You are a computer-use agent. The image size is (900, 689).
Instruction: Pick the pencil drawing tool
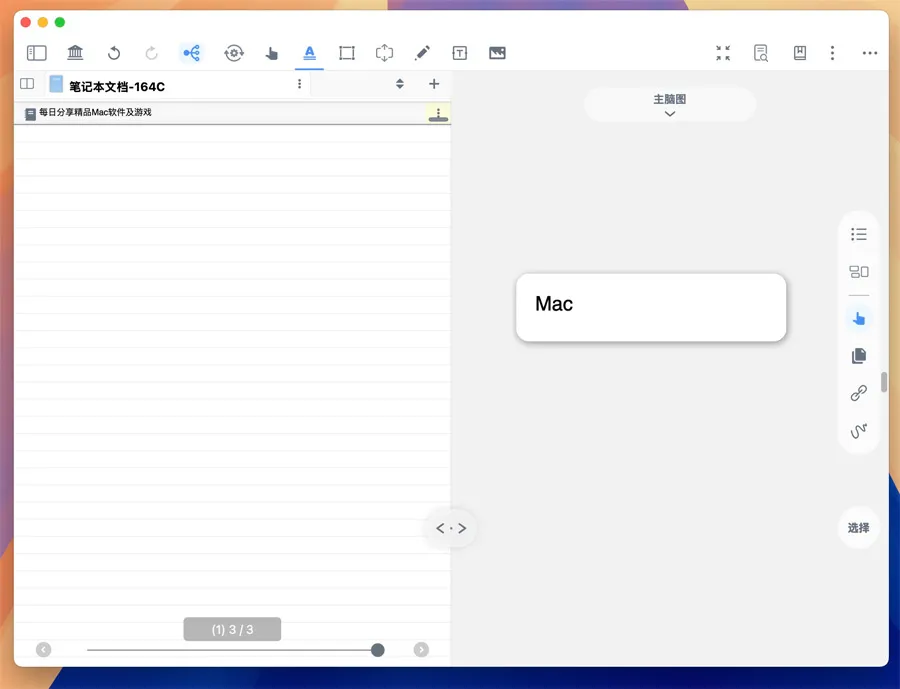pyautogui.click(x=422, y=53)
